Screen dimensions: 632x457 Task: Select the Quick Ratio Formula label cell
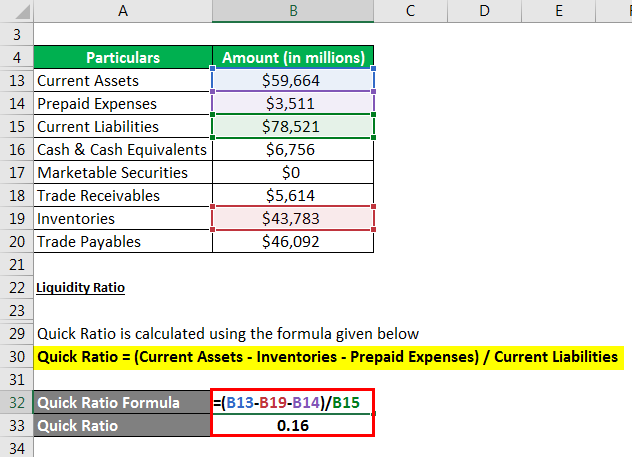[122, 402]
